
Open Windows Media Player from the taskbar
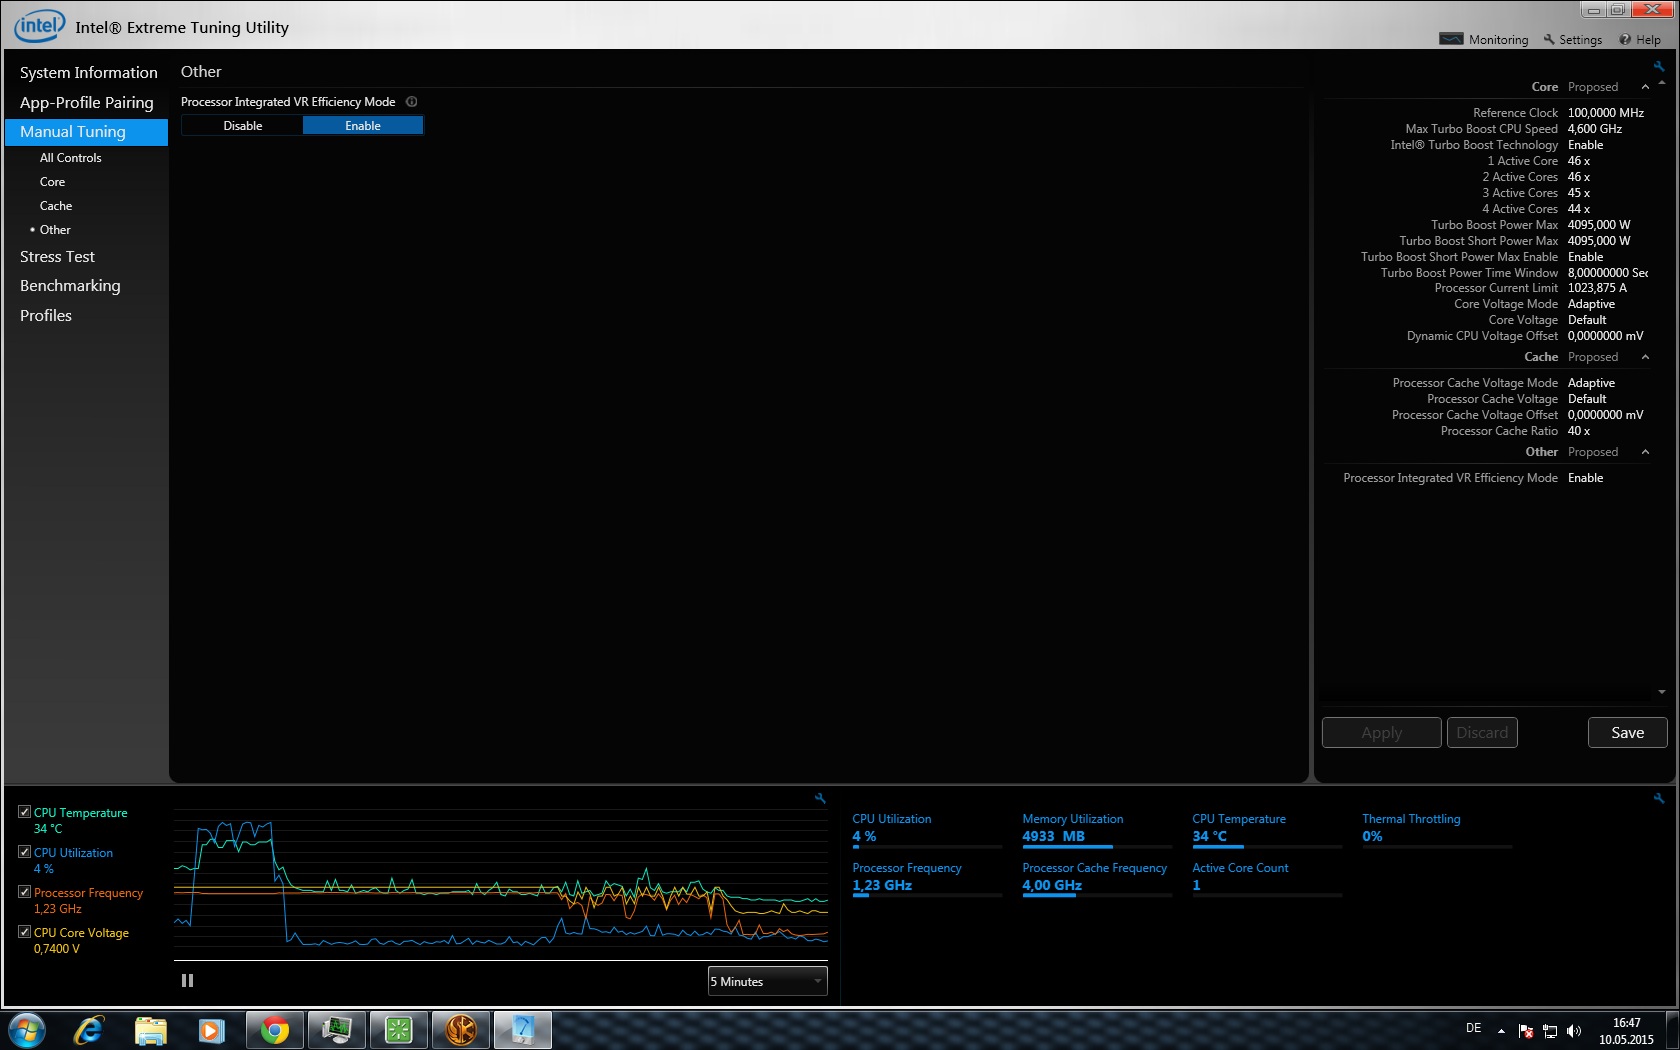click(x=211, y=1030)
